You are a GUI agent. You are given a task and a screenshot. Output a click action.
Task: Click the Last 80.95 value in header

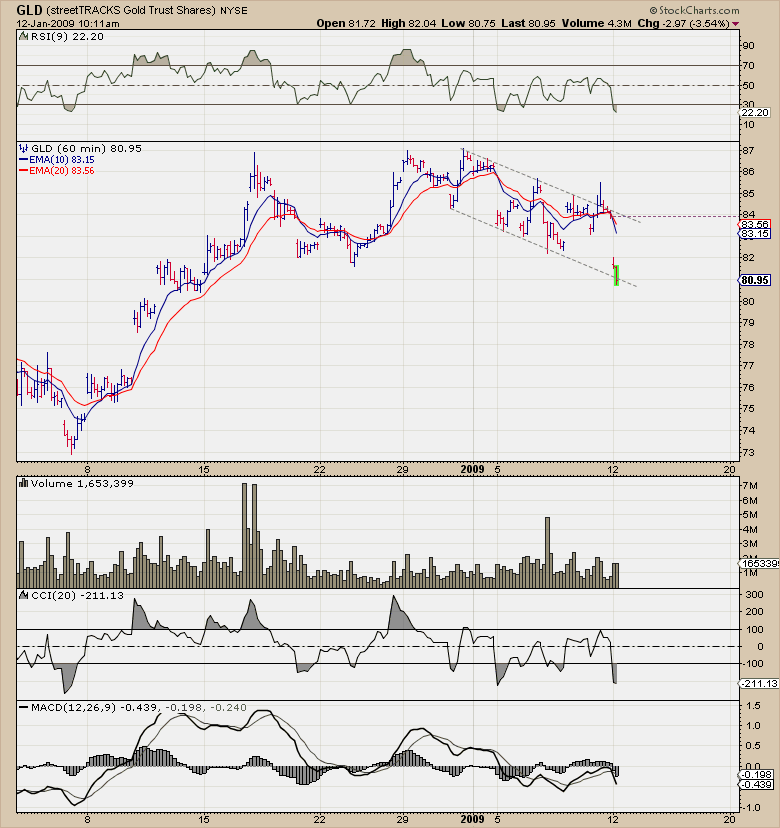pos(528,23)
